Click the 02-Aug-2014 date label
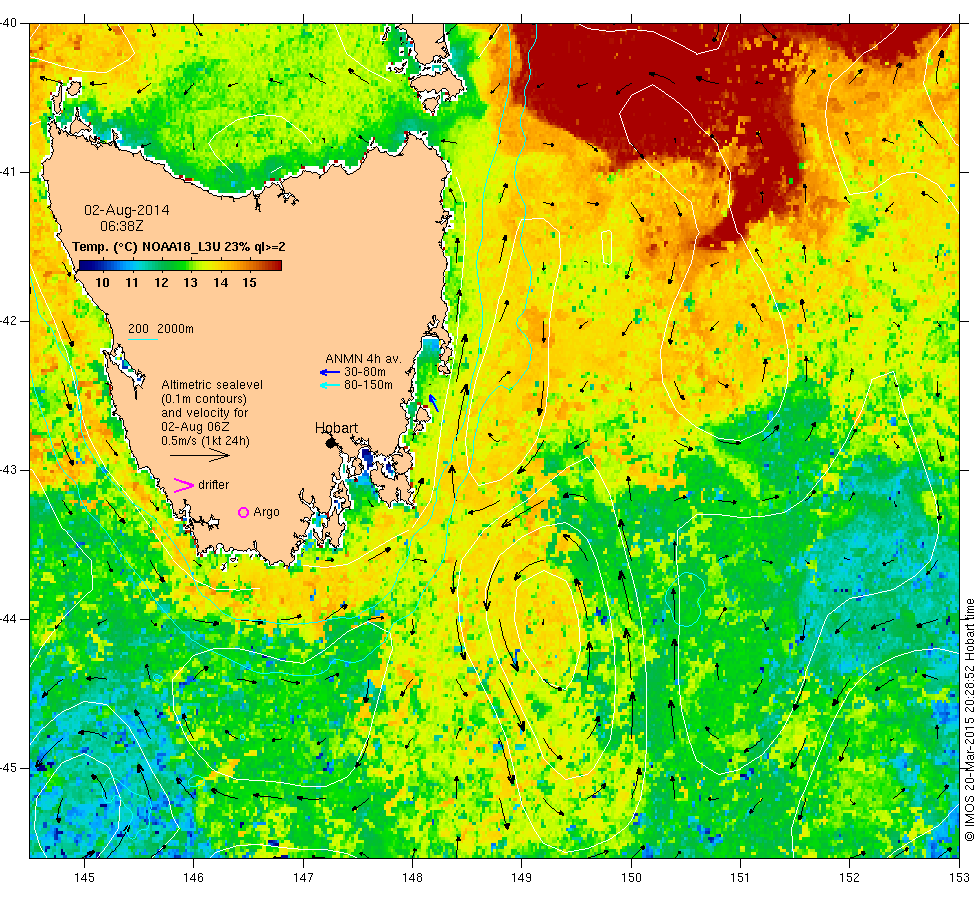This screenshot has width=980, height=900. click(x=127, y=210)
